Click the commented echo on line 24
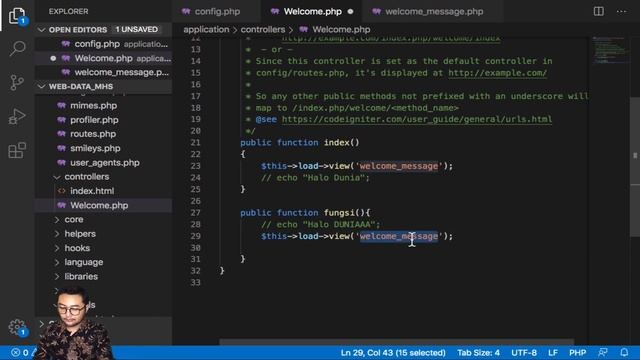Screen dimensions: 640x360 tap(315, 178)
